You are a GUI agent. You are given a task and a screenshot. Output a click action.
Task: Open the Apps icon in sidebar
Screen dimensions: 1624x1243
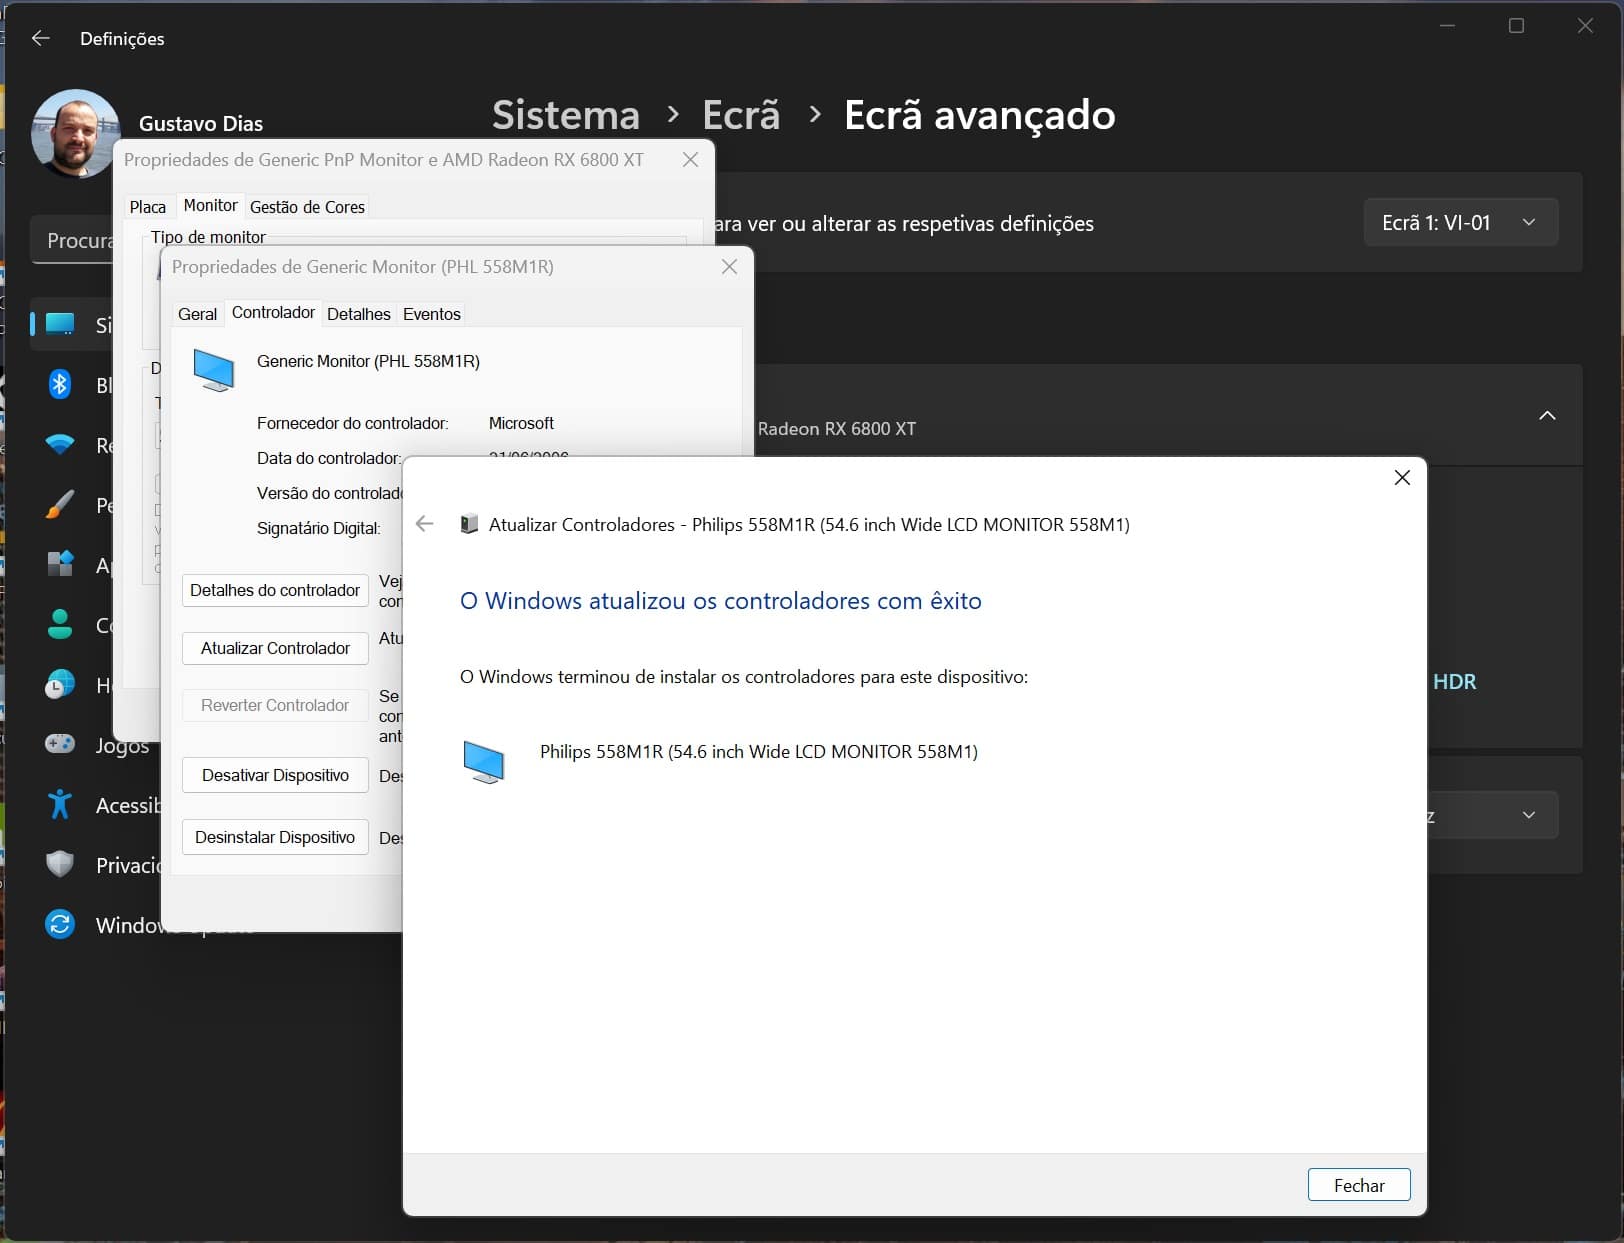[x=60, y=564]
